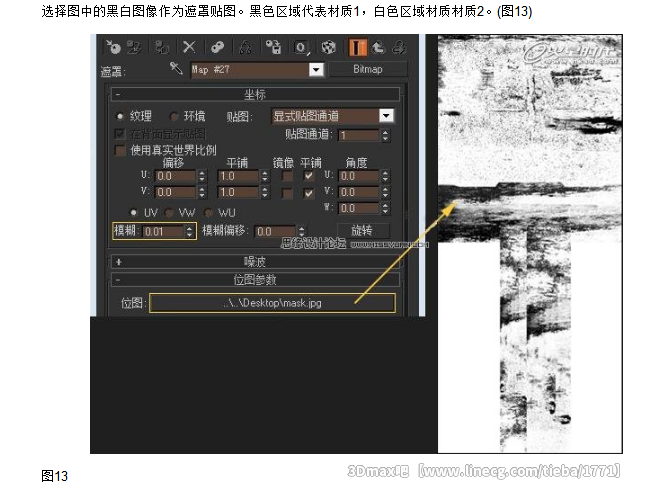Collapse the 位图参数 rollout
The image size is (660, 490).
click(x=255, y=280)
